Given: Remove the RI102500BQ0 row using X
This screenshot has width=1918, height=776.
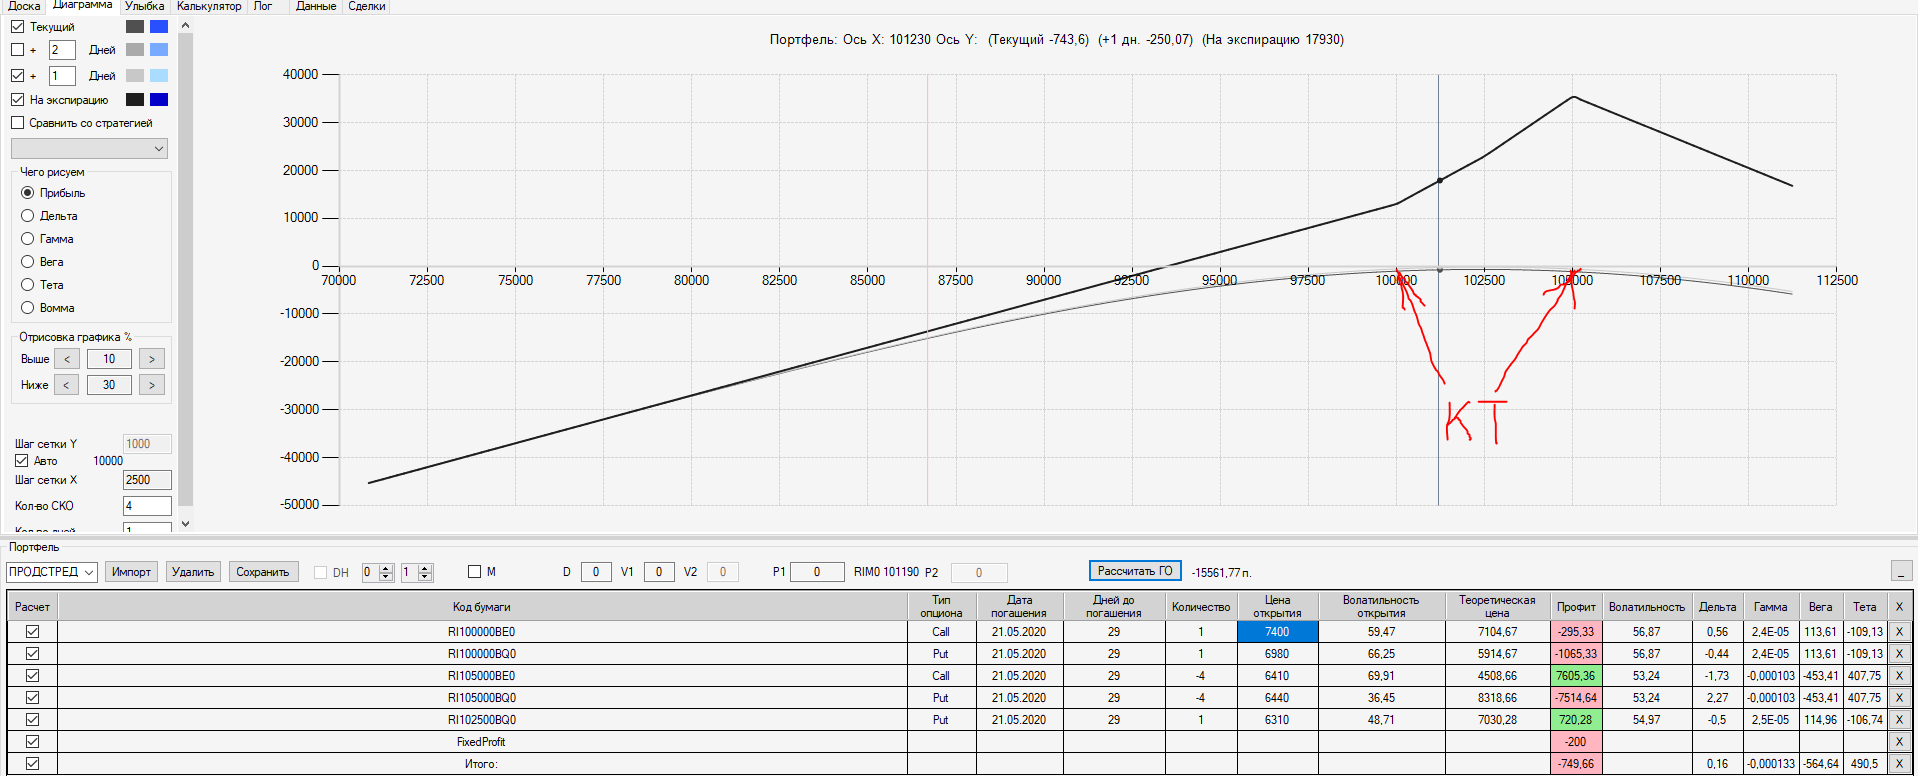Looking at the screenshot, I should click(1899, 720).
